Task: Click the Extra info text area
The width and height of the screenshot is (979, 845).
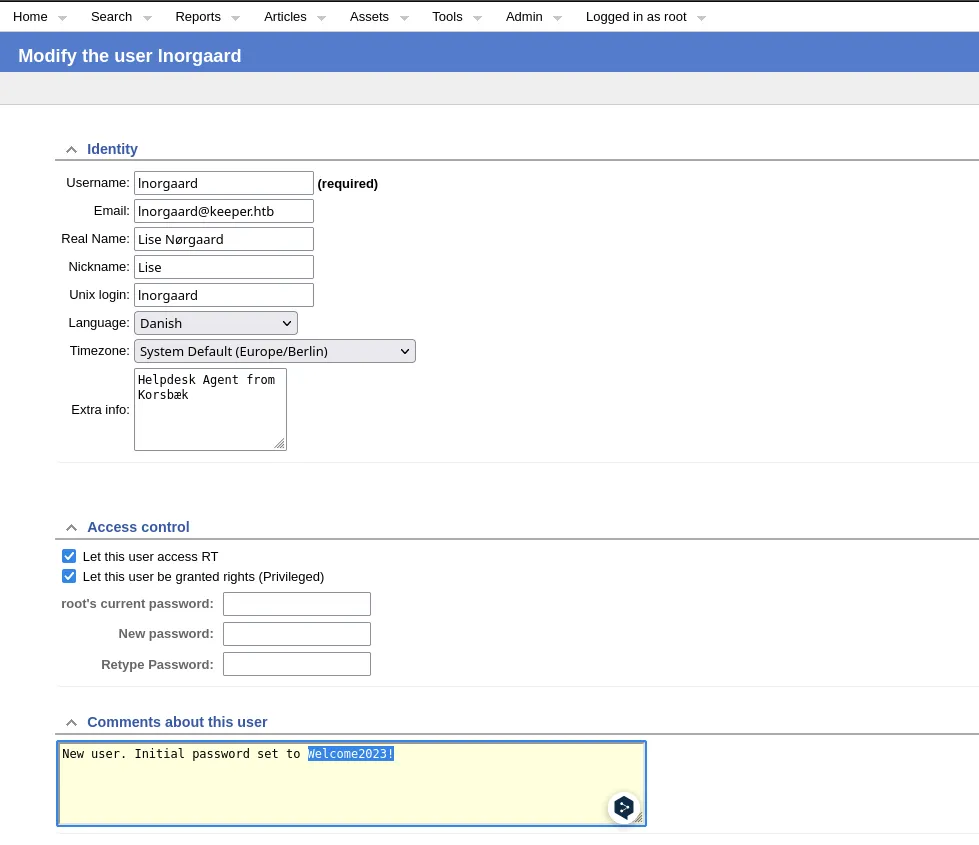Action: [210, 409]
